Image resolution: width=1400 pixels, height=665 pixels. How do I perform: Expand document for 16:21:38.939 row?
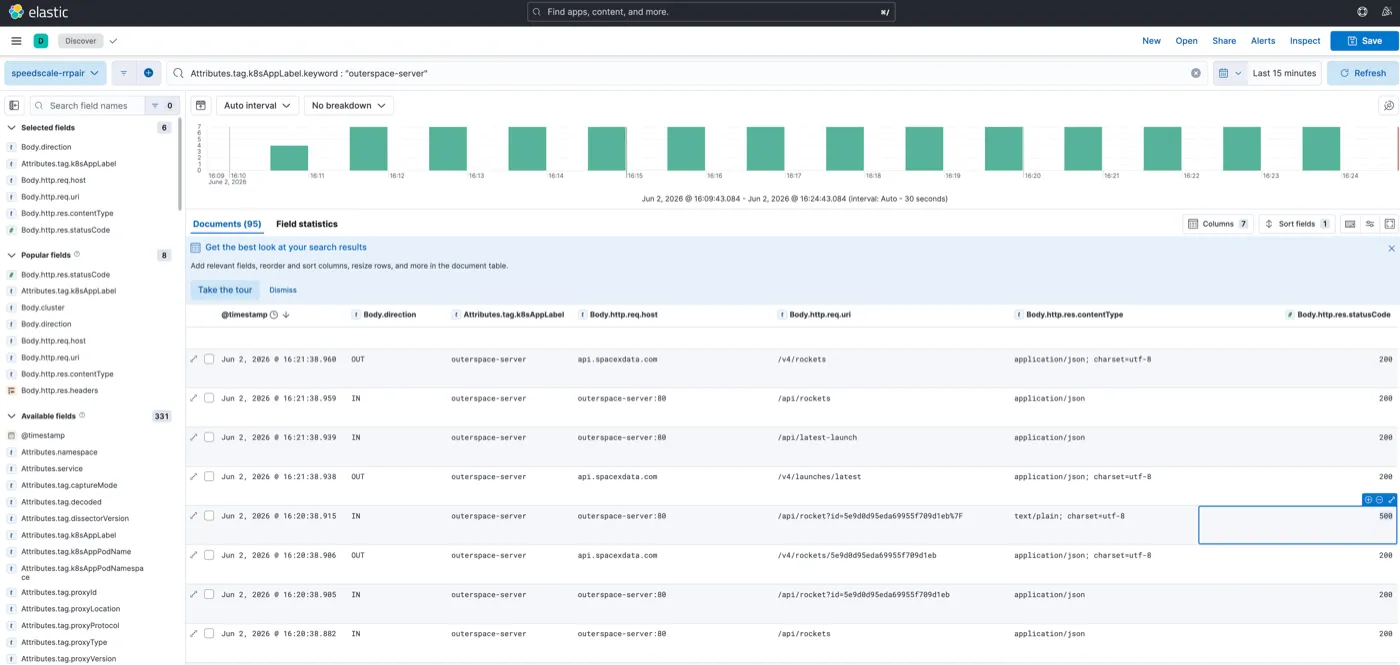(x=194, y=437)
